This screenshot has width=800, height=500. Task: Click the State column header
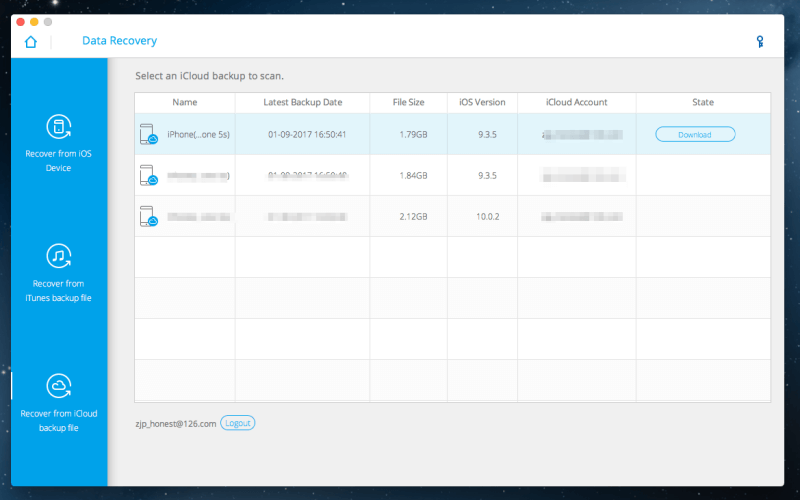tap(703, 102)
